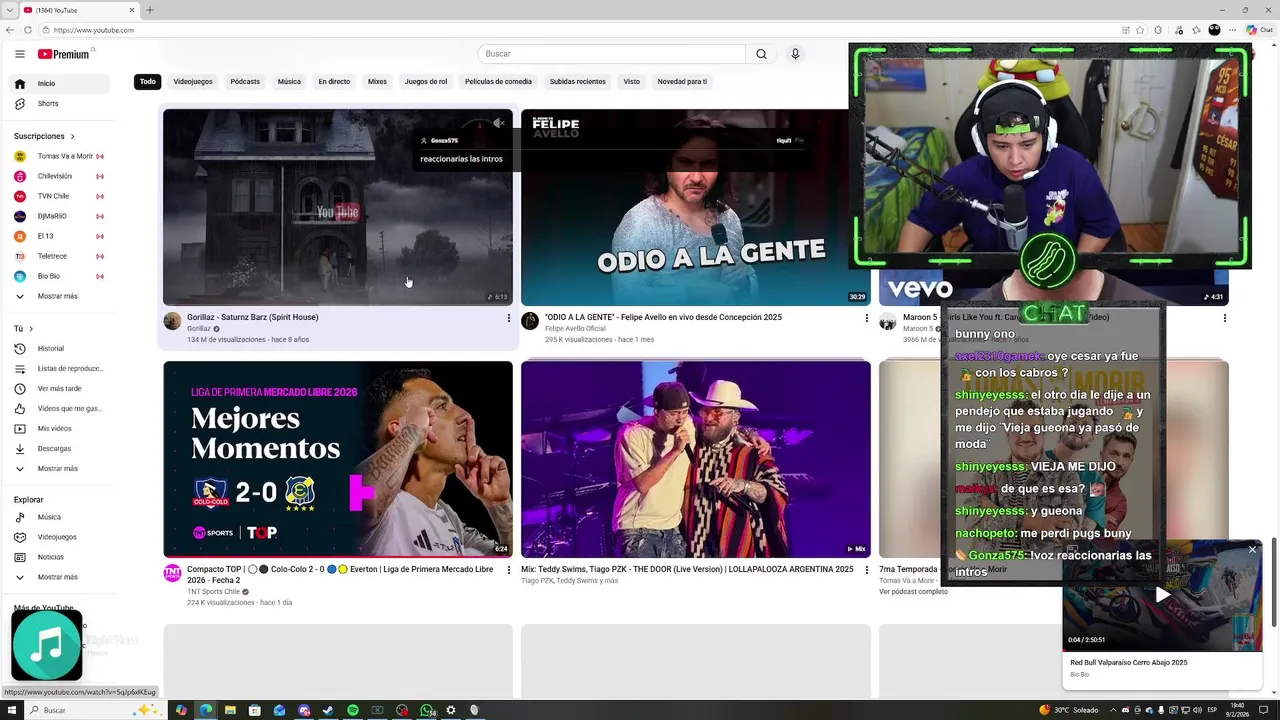Click the Felipe Avello channel avatar
Screen dimensions: 1280x720
pyautogui.click(x=530, y=321)
